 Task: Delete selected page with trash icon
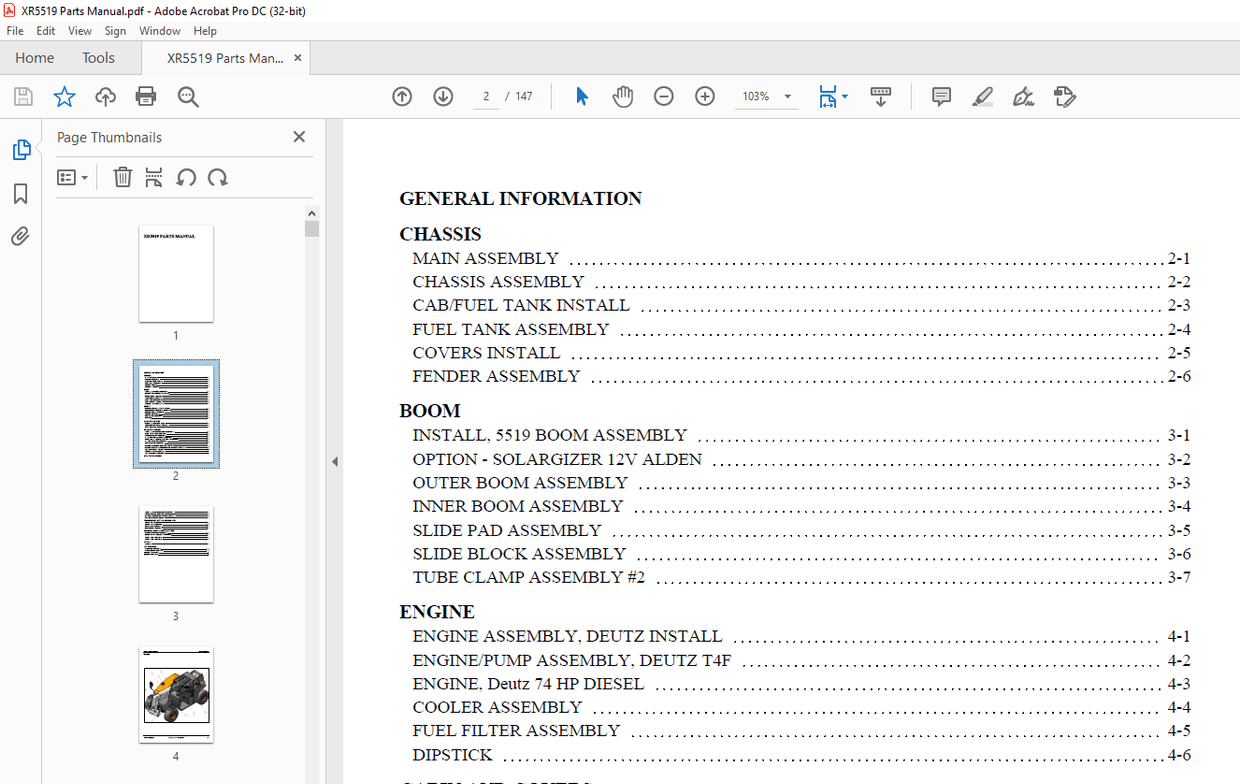coord(122,177)
